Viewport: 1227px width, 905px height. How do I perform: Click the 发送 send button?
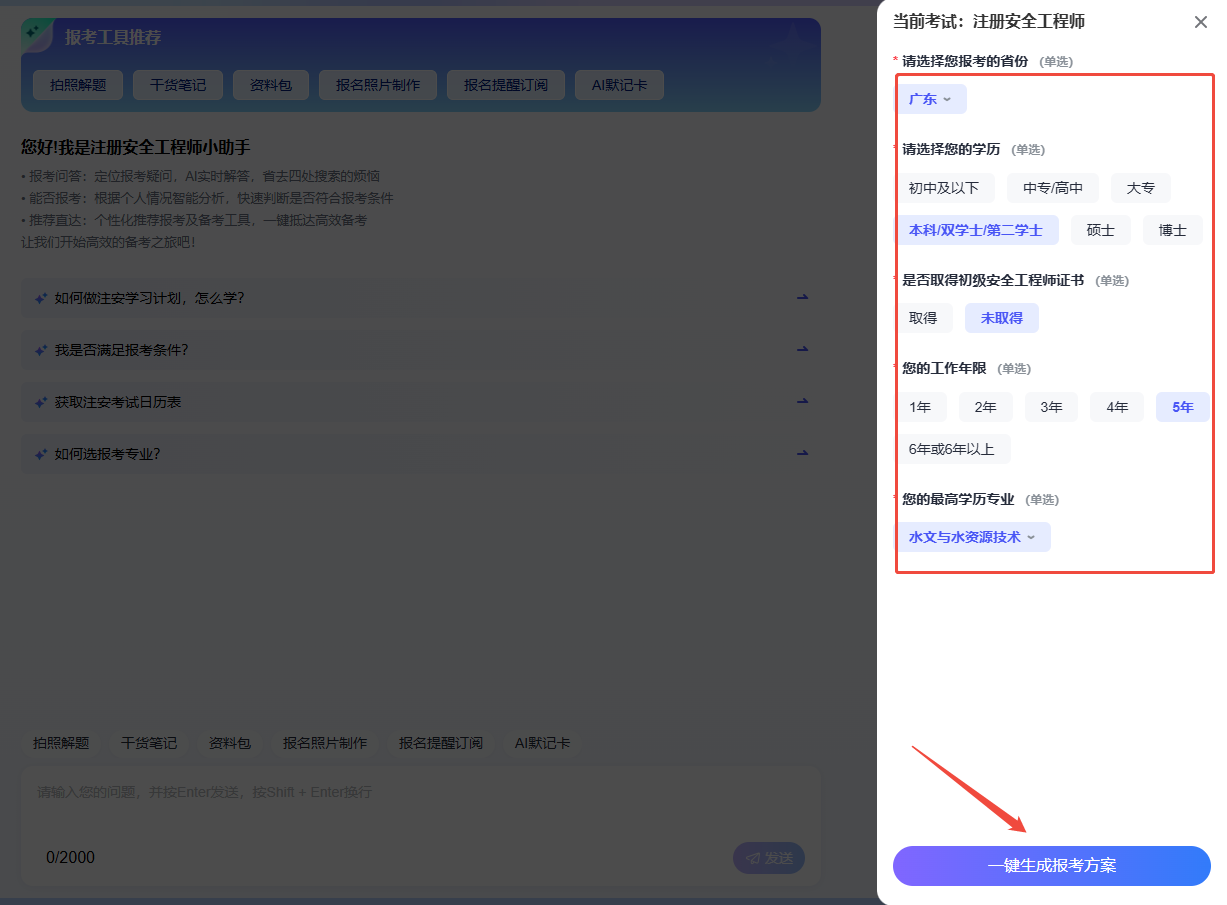pyautogui.click(x=768, y=858)
